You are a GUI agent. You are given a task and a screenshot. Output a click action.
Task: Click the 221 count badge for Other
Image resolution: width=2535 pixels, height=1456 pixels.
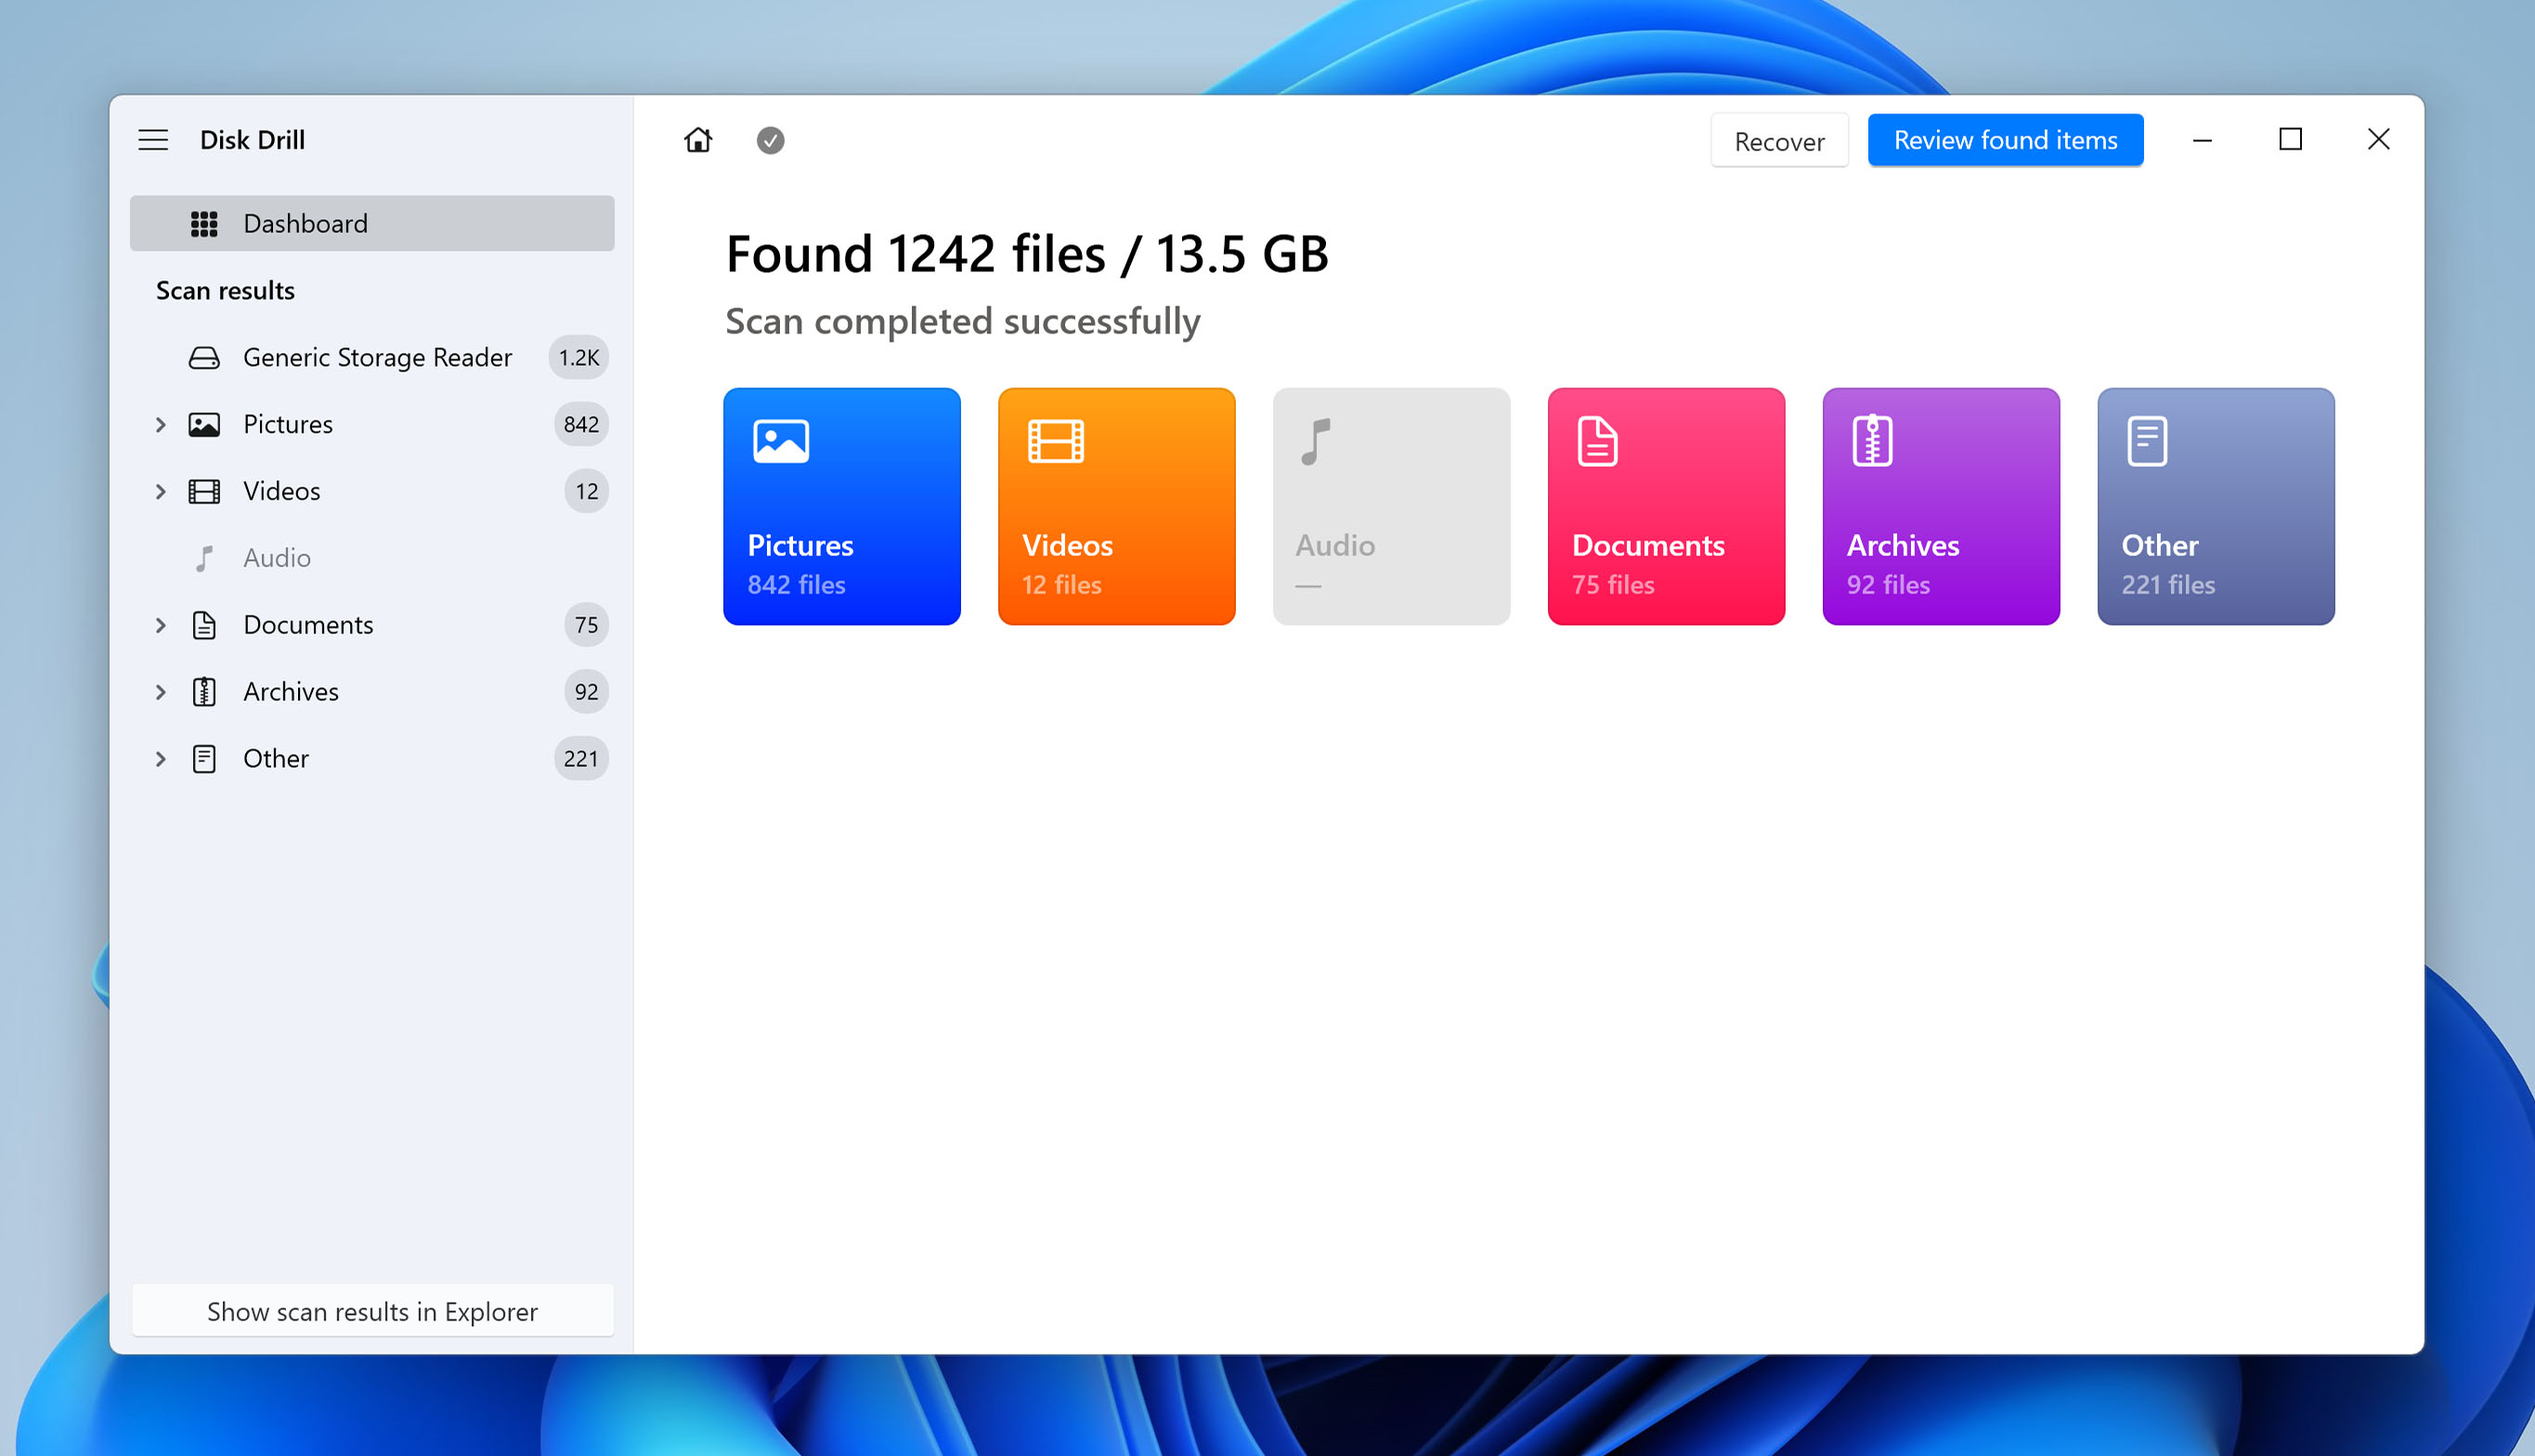click(581, 759)
